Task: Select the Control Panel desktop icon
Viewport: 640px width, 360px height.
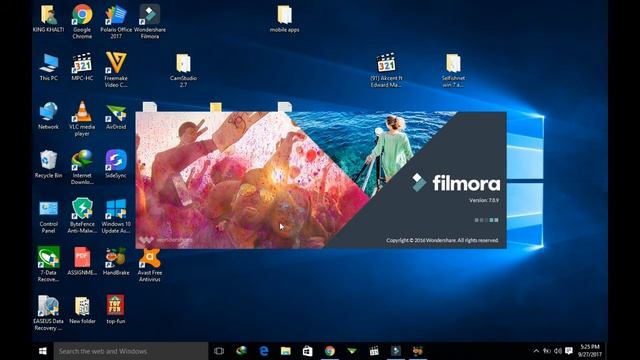Action: [x=48, y=216]
